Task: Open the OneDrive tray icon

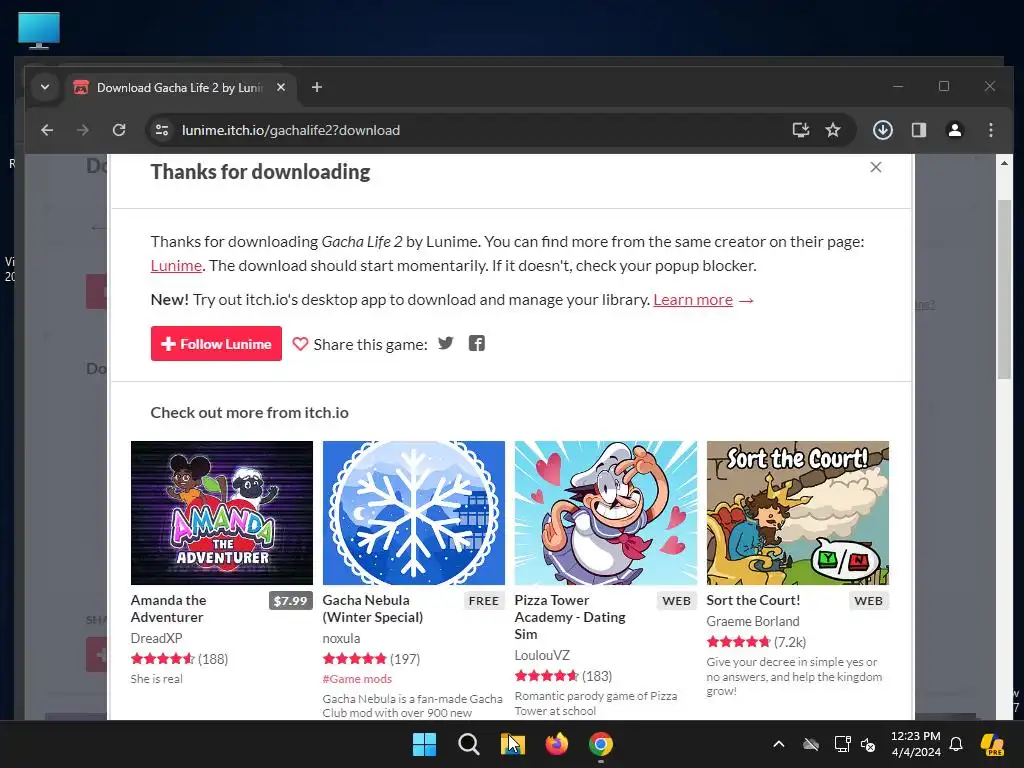Action: (810, 744)
